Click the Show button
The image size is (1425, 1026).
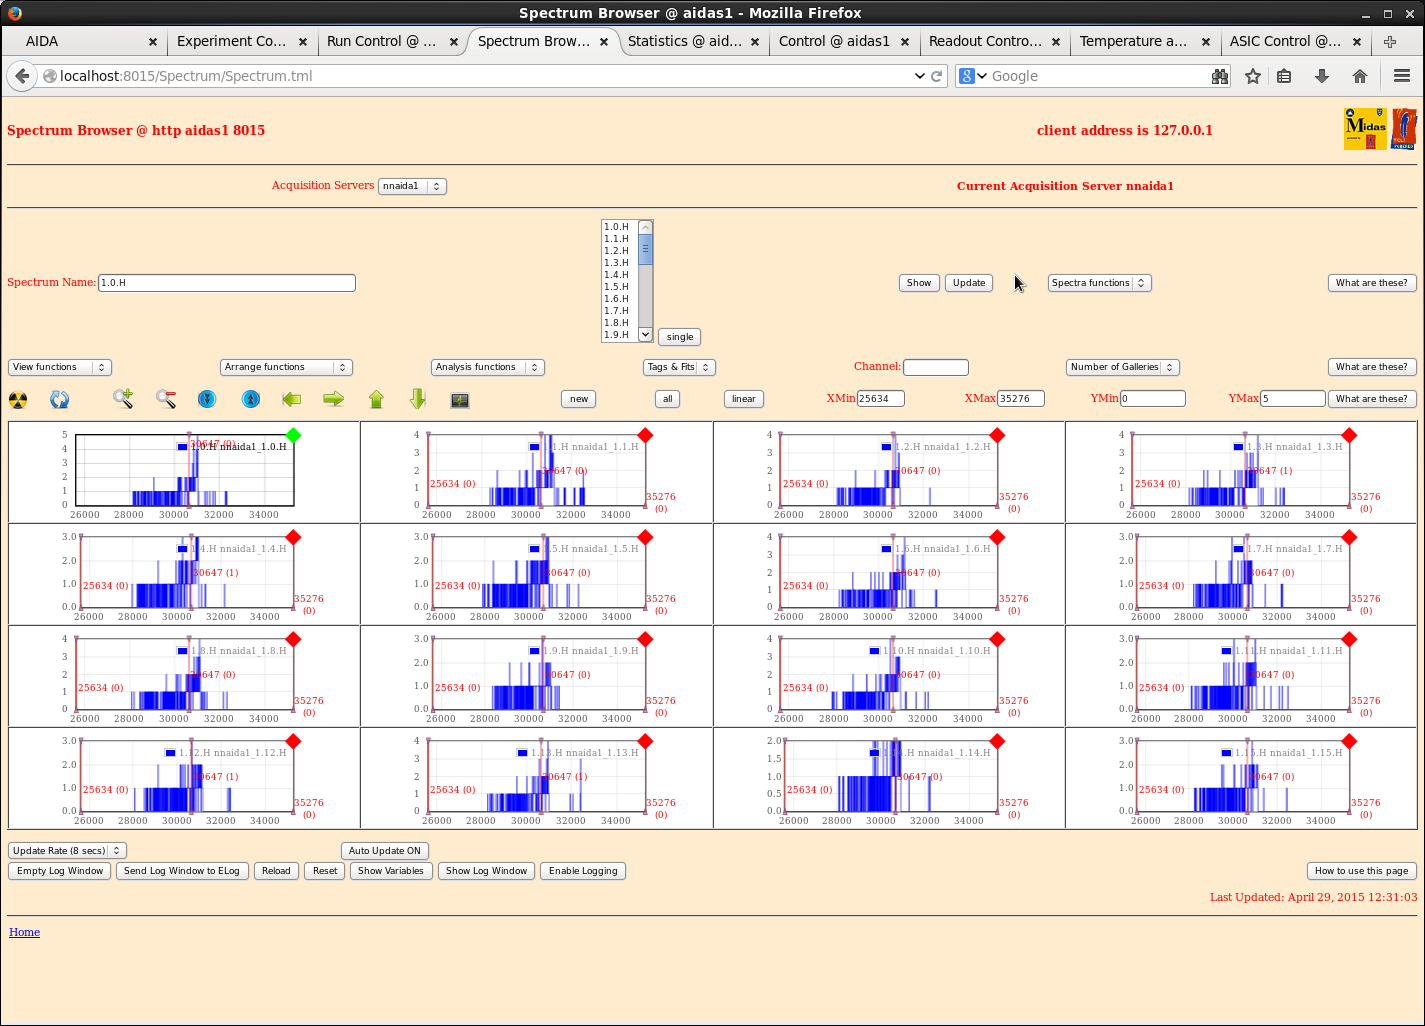click(919, 283)
